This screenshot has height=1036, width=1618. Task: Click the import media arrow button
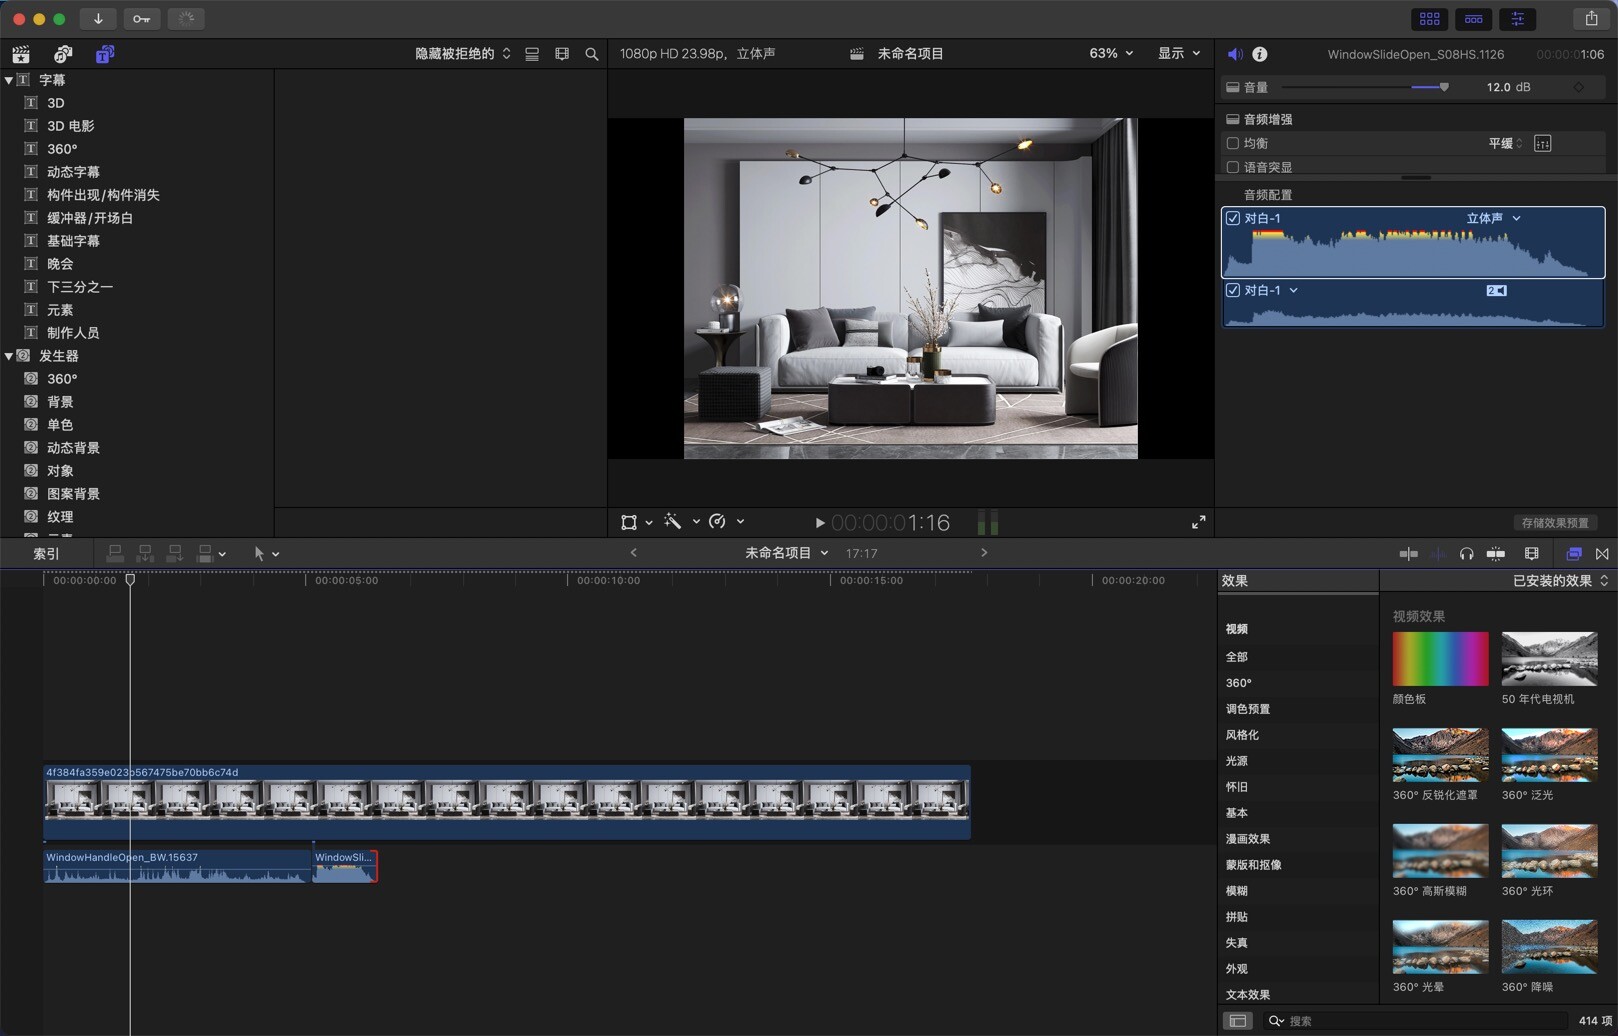click(98, 19)
